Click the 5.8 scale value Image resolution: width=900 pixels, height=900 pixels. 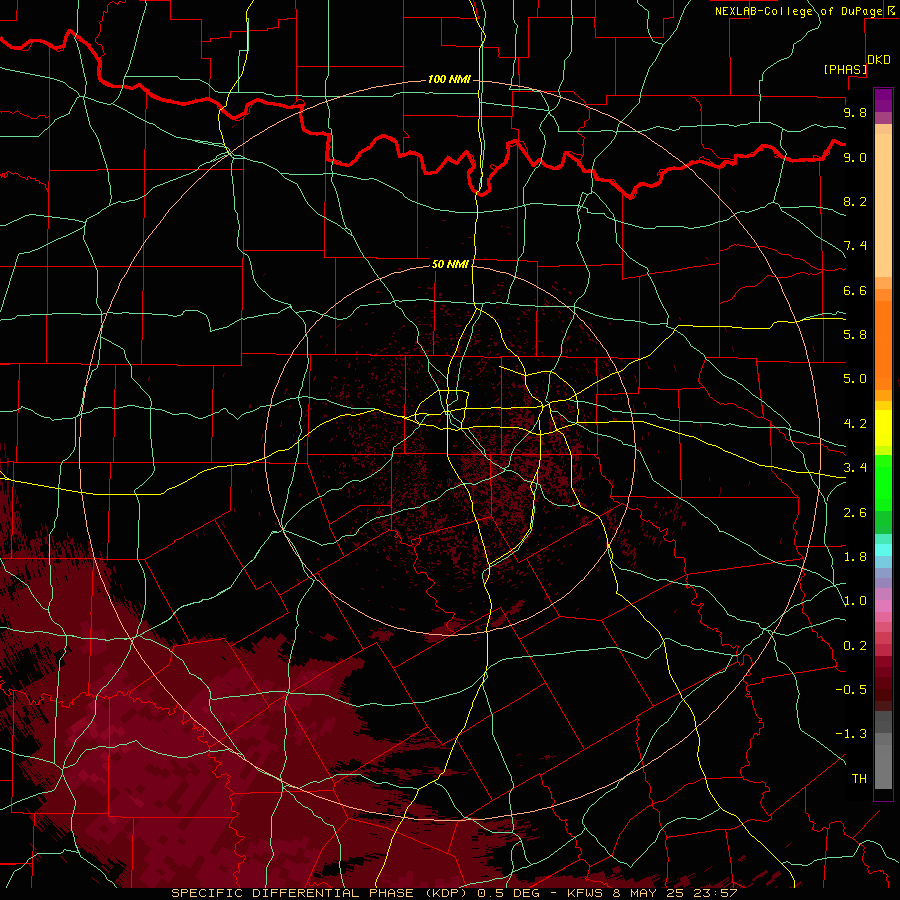coord(855,335)
